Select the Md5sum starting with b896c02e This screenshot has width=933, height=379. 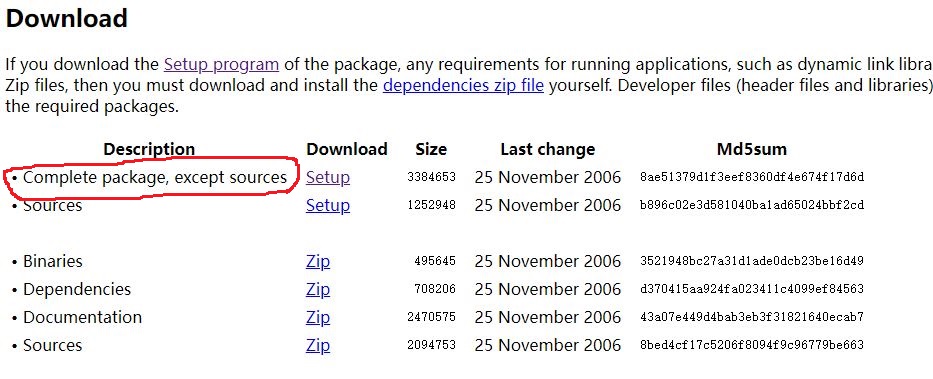click(752, 205)
